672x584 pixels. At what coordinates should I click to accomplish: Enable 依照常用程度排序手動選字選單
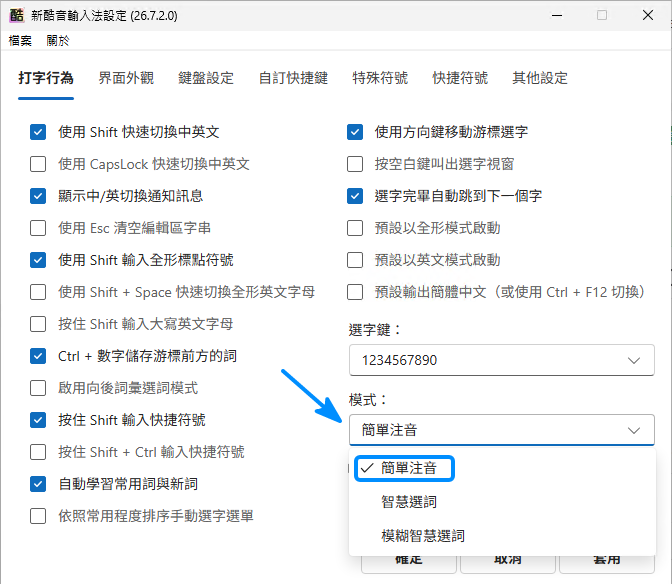[38, 516]
